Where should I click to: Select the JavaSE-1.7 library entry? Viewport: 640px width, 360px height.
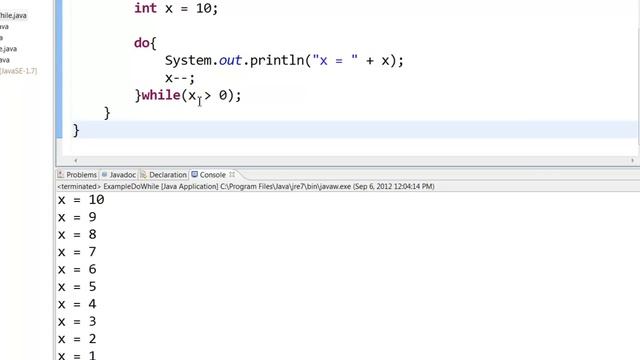pos(18,71)
